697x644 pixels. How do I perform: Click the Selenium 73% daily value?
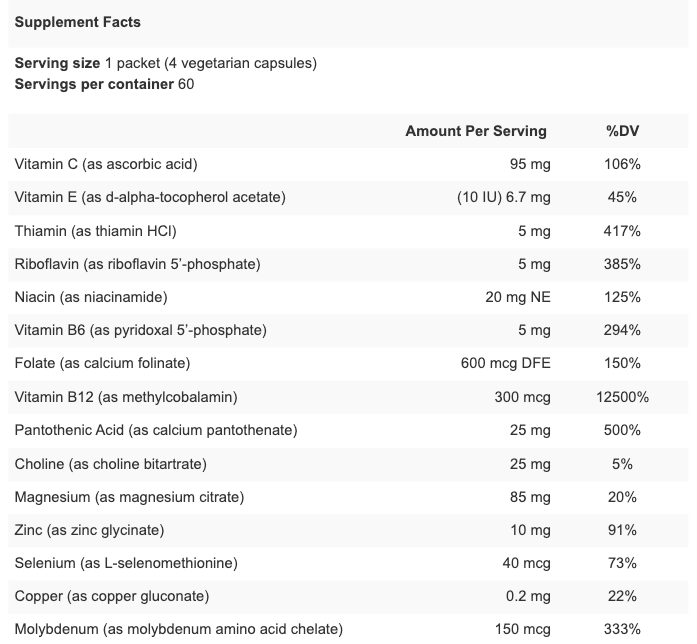[x=622, y=563]
